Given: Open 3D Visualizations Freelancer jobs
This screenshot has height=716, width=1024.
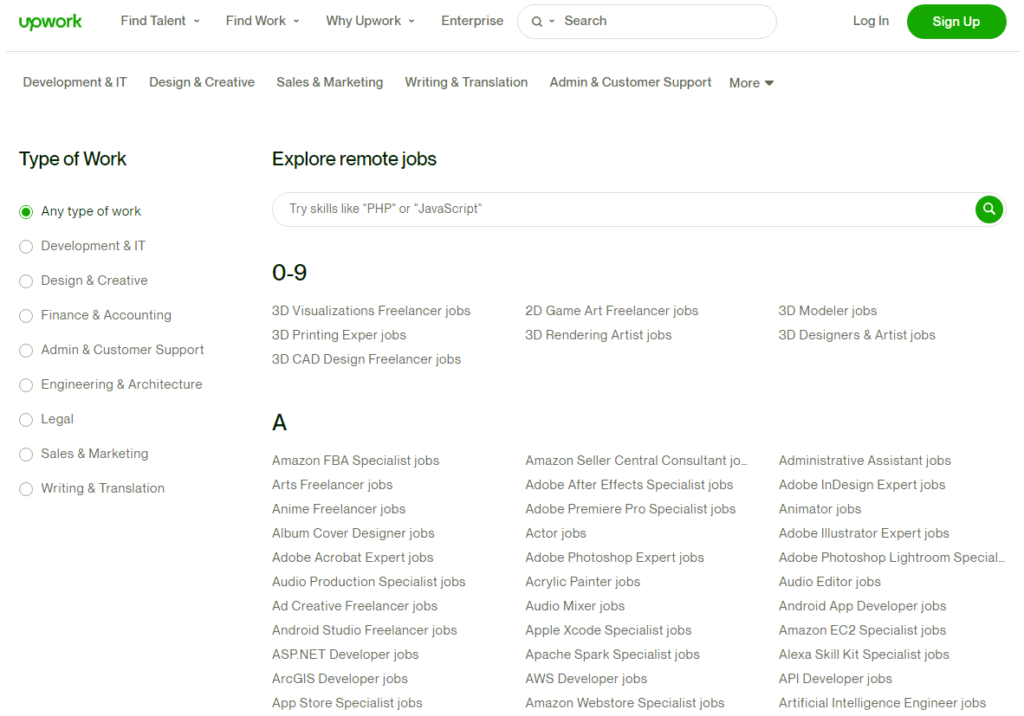Looking at the screenshot, I should (x=371, y=311).
